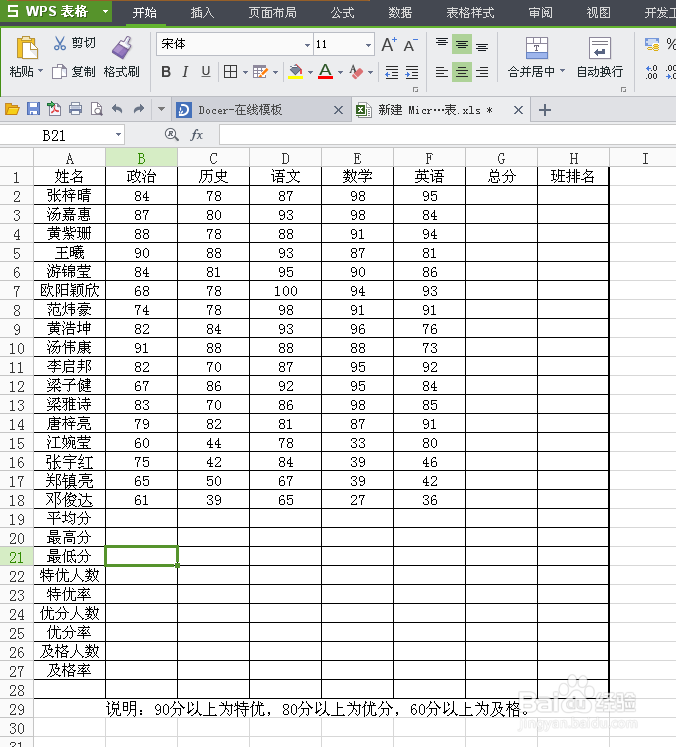Image resolution: width=676 pixels, height=747 pixels.
Task: Activate the Format Painter (格式刷) brush
Action: coord(122,48)
